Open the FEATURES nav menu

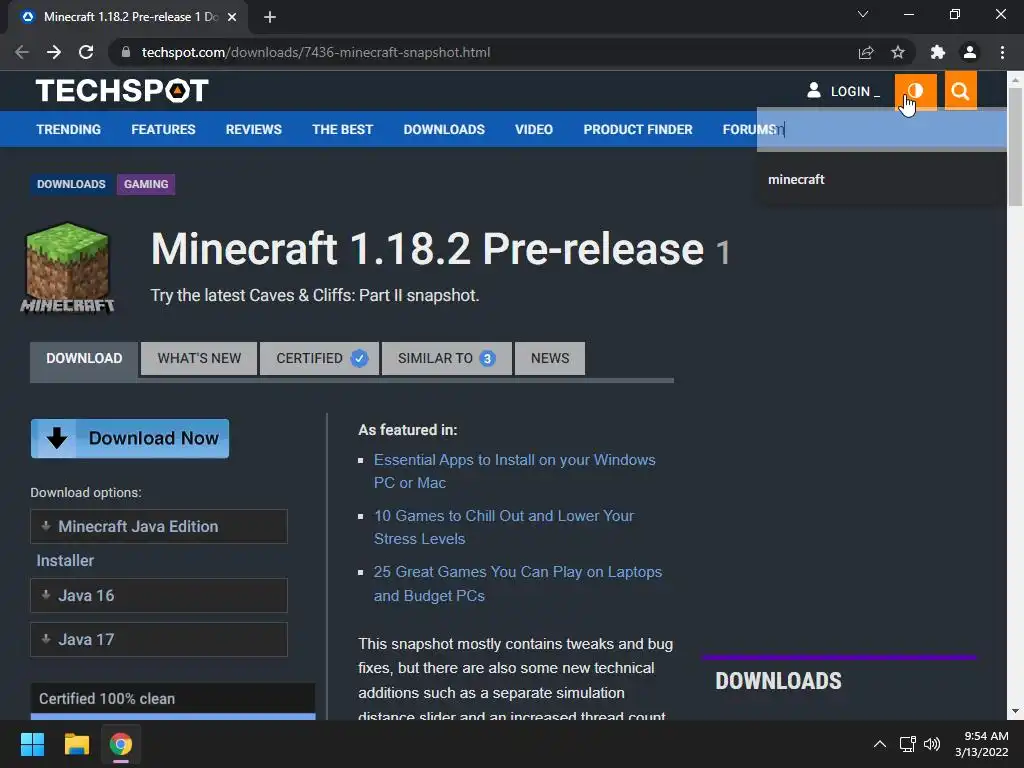(163, 129)
